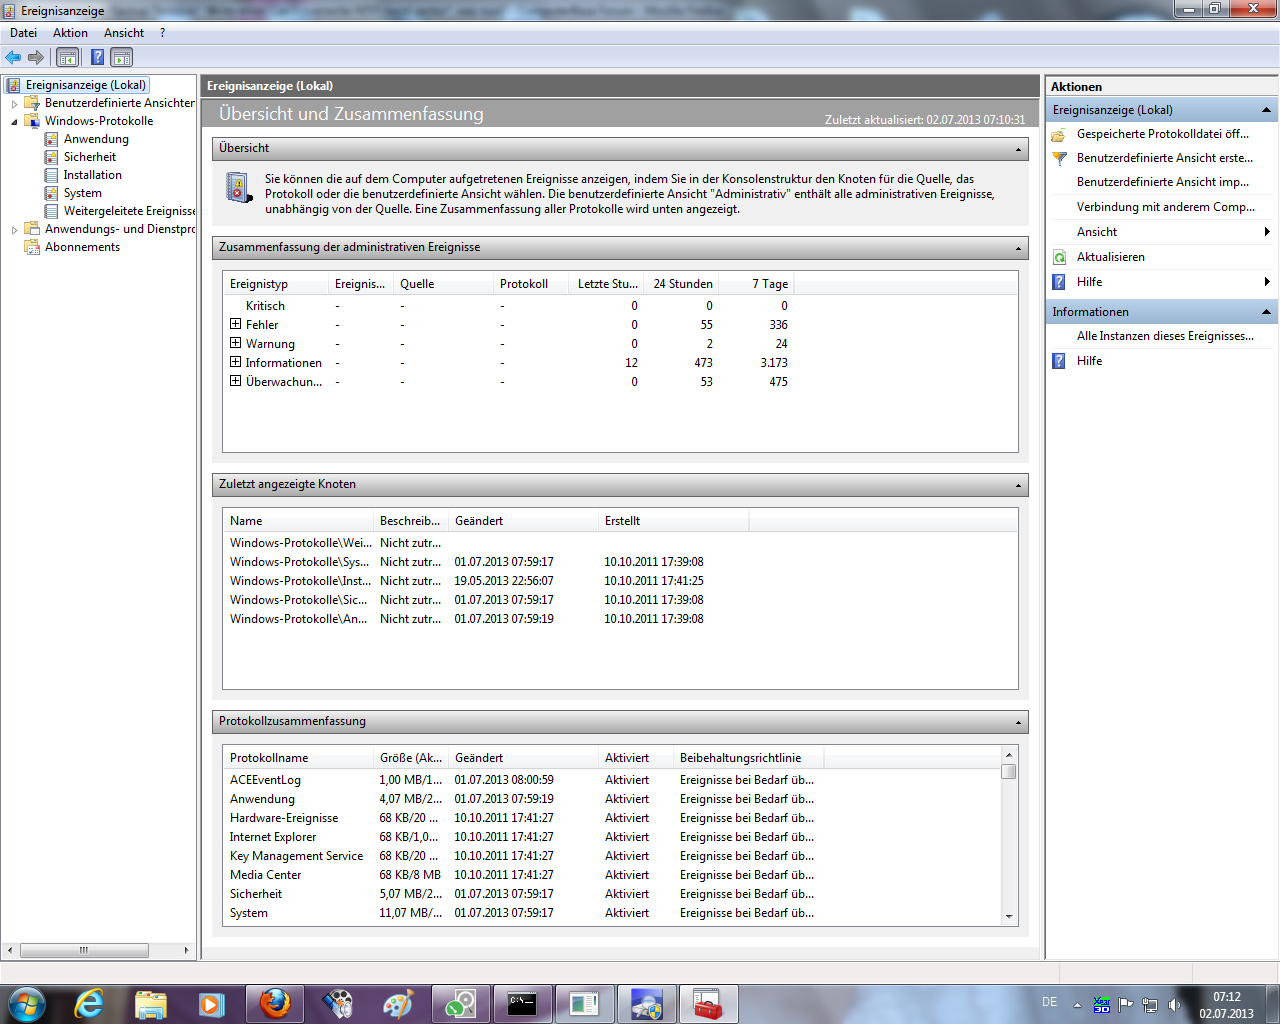This screenshot has height=1024, width=1280.
Task: Switch to red toolbox taskbar application
Action: click(x=708, y=1004)
